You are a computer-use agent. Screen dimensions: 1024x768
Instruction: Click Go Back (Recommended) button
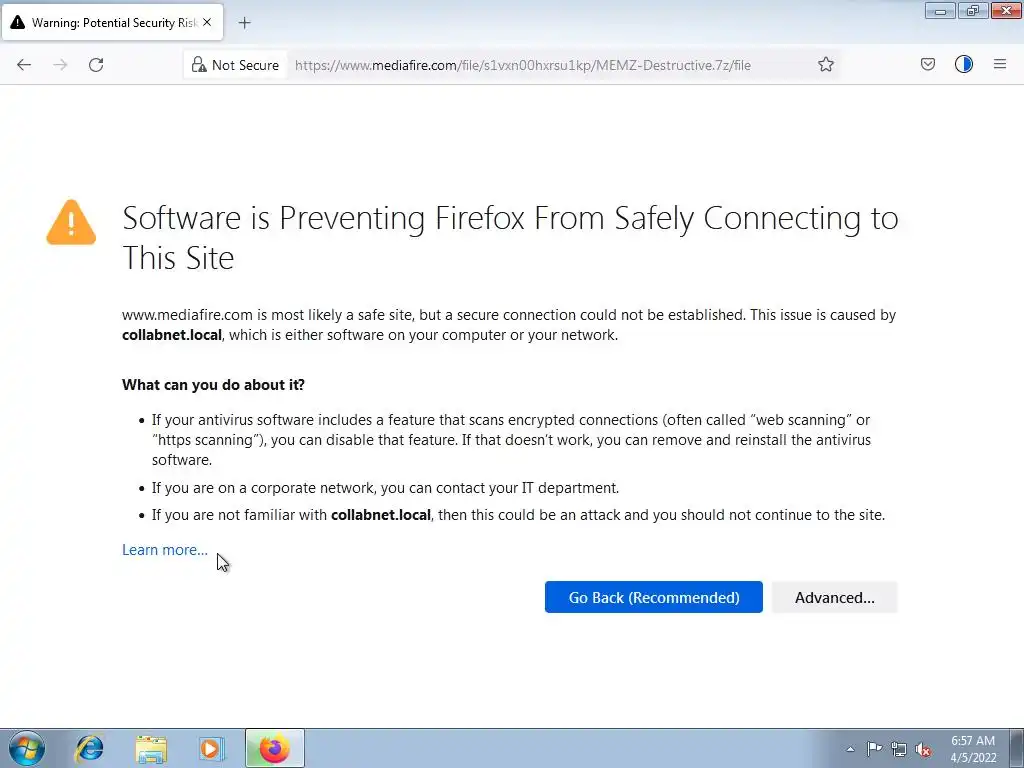[x=654, y=598]
